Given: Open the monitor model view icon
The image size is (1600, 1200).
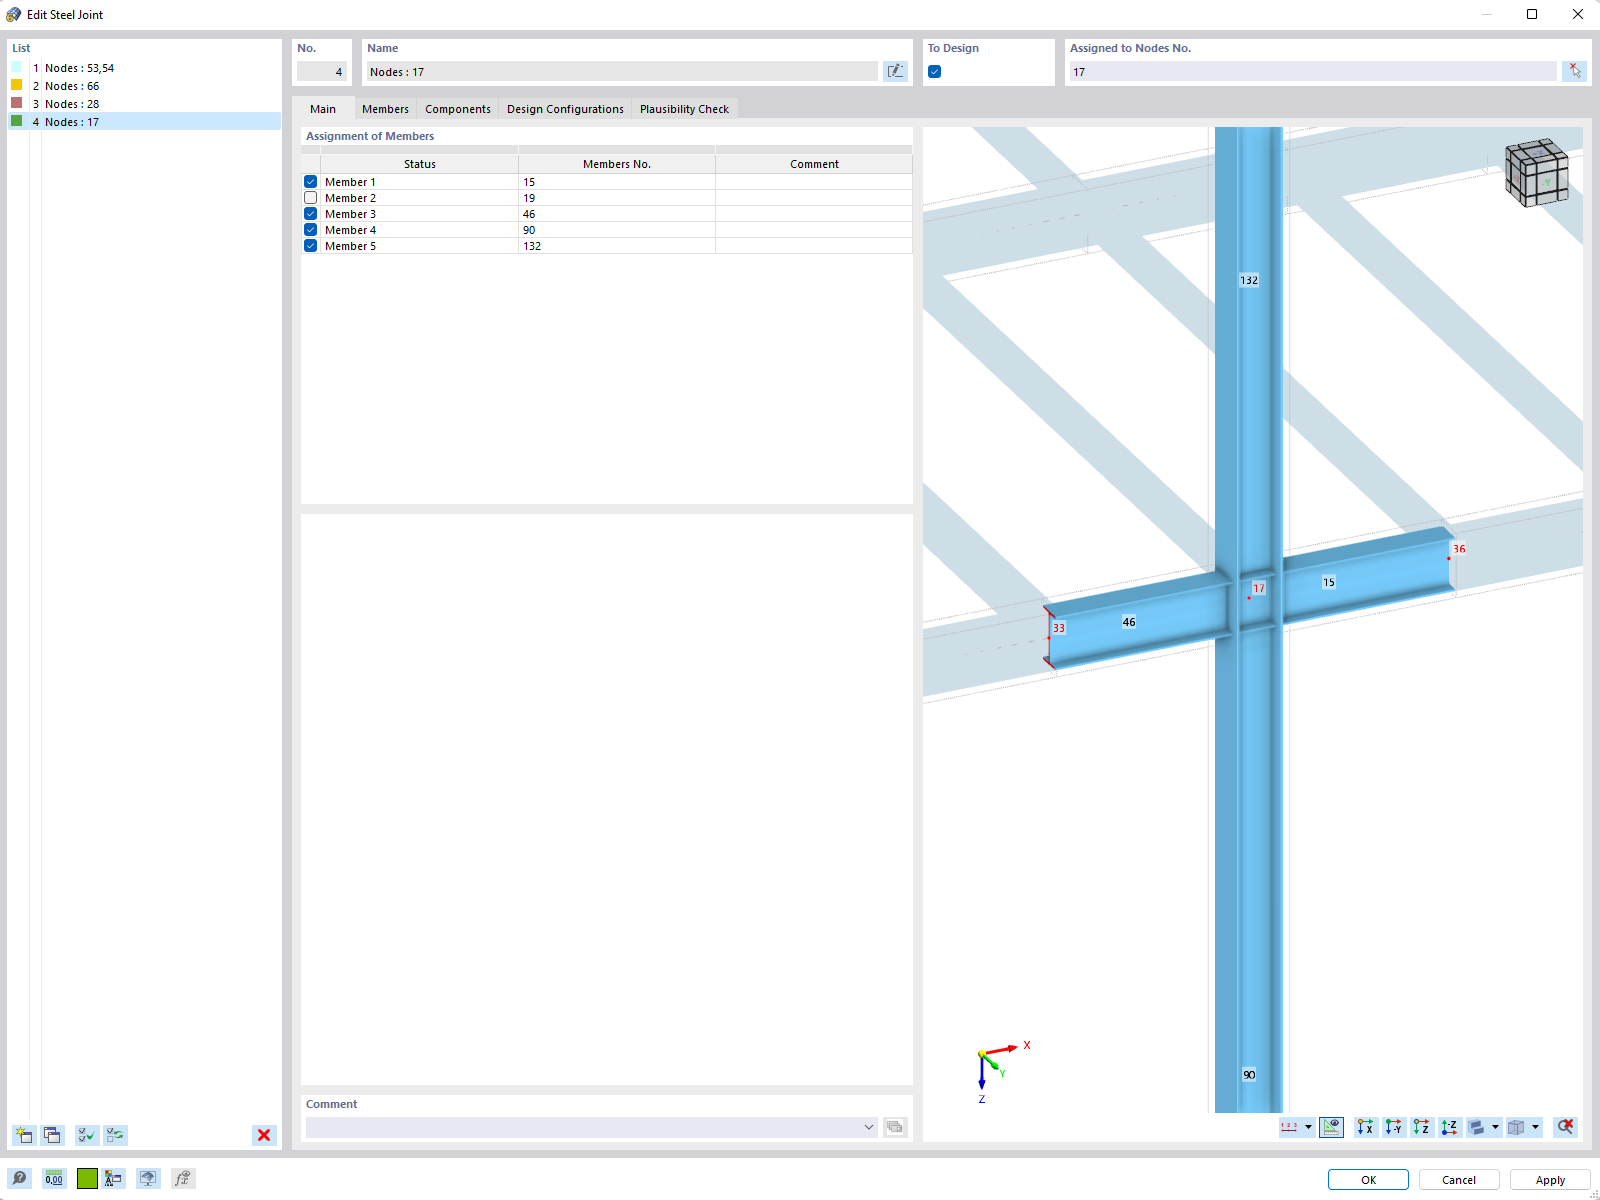Looking at the screenshot, I should click(148, 1178).
